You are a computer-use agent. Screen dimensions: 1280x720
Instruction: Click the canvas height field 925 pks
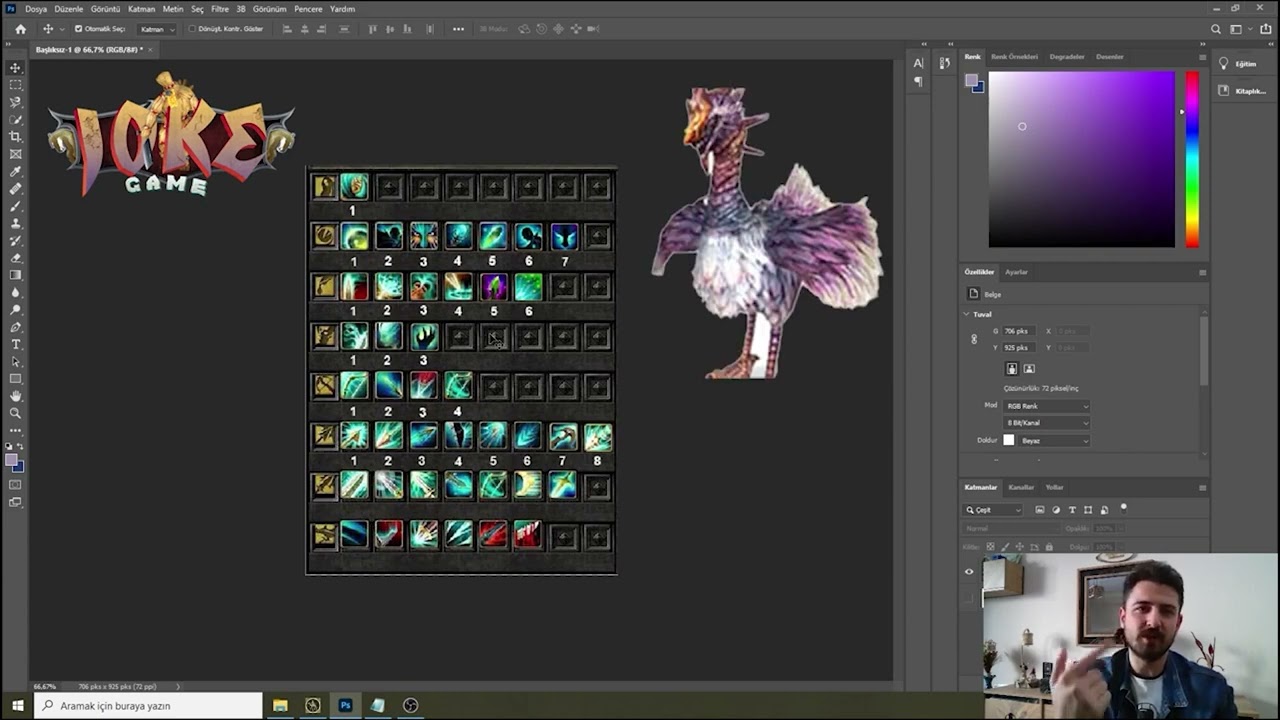click(x=1018, y=348)
